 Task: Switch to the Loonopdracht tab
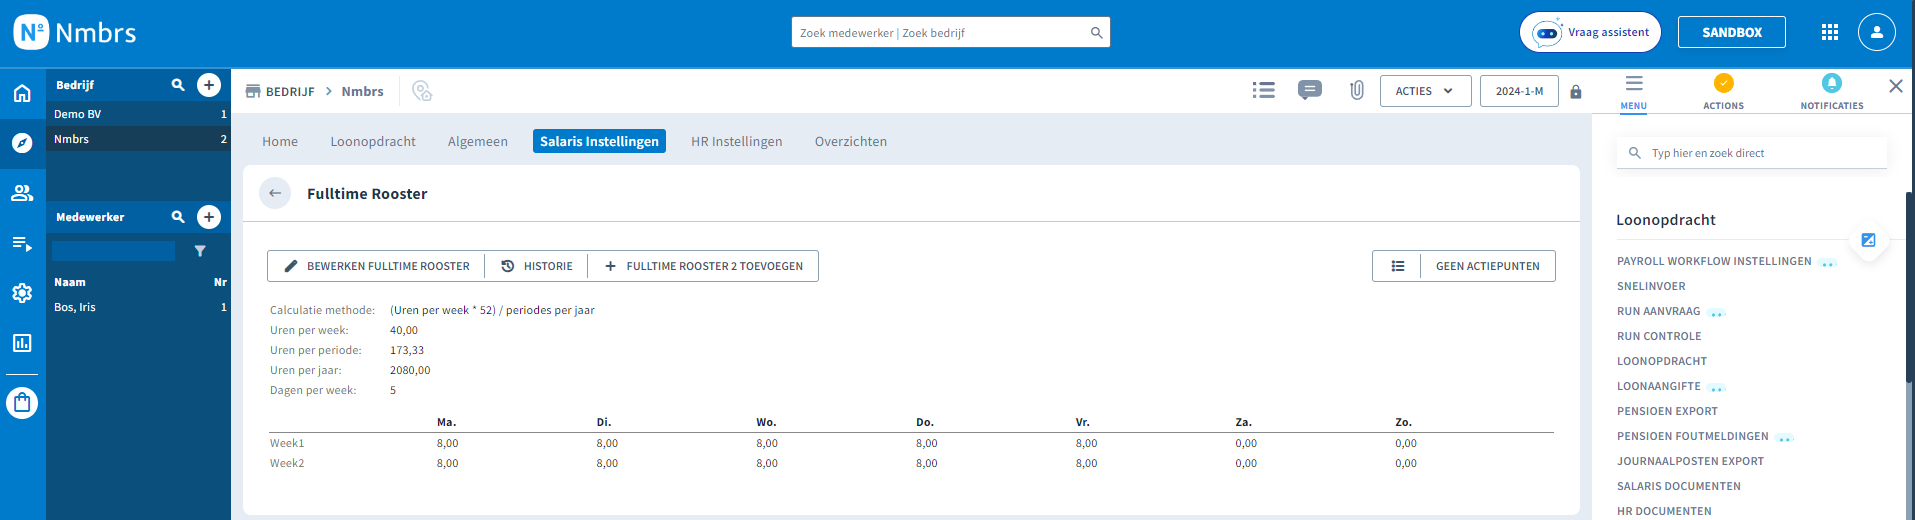pos(373,141)
